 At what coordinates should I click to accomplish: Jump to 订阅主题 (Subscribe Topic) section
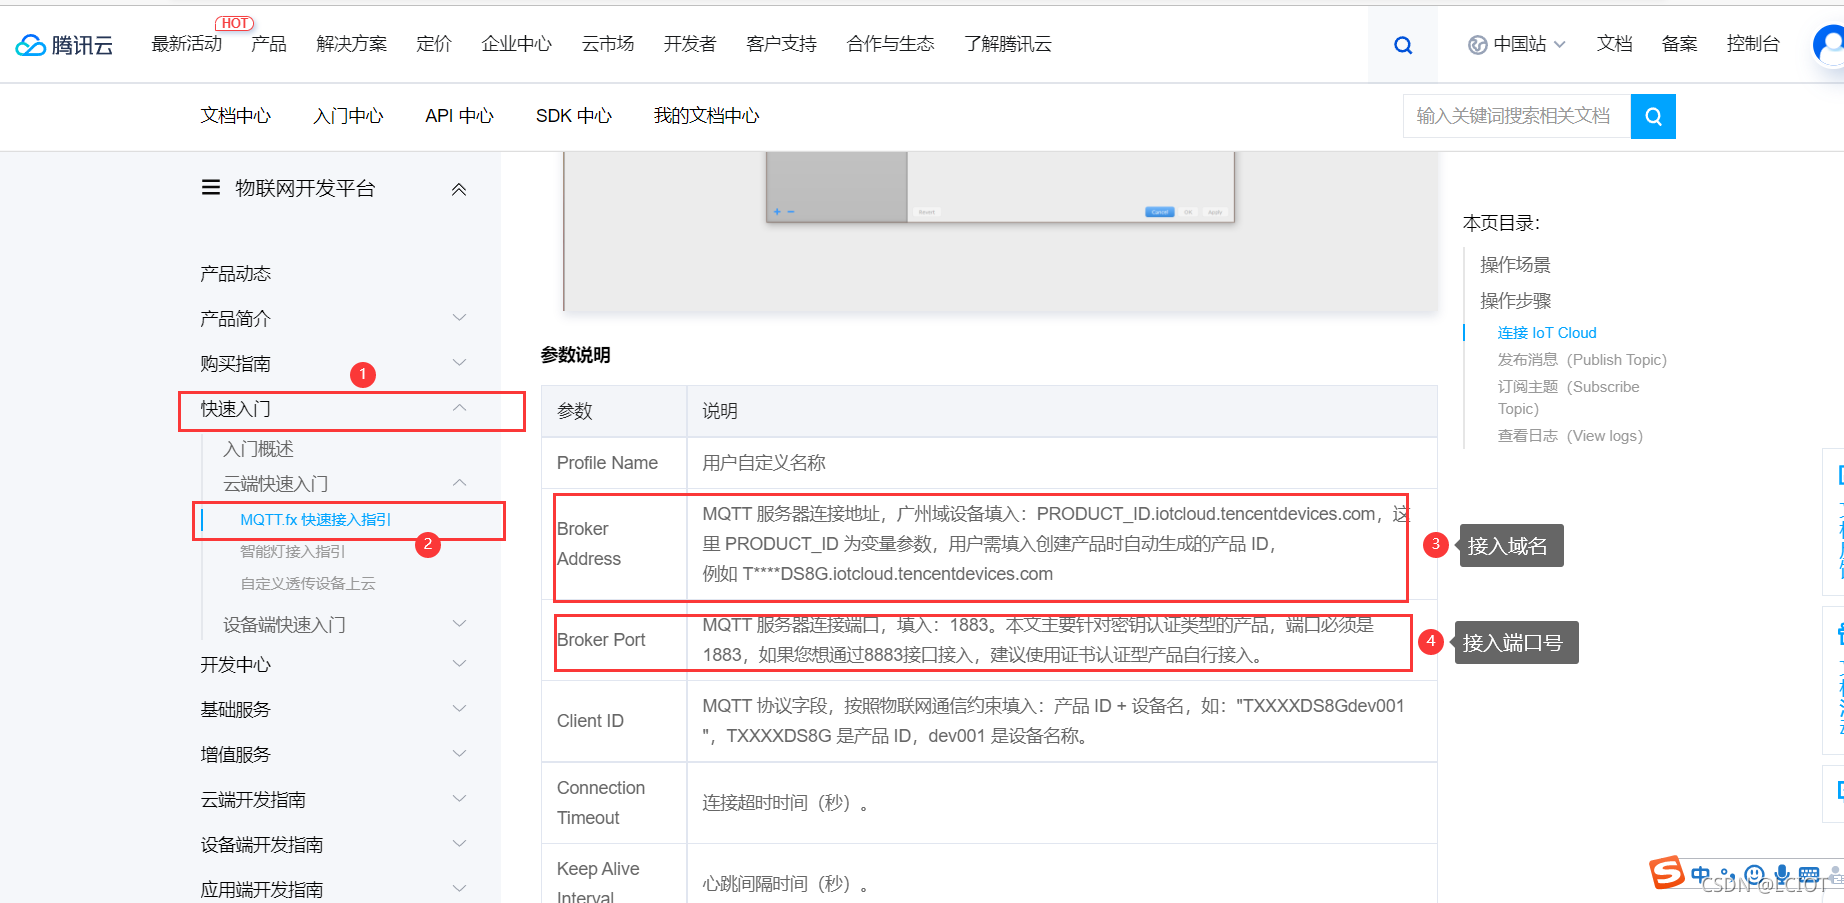(x=1568, y=397)
